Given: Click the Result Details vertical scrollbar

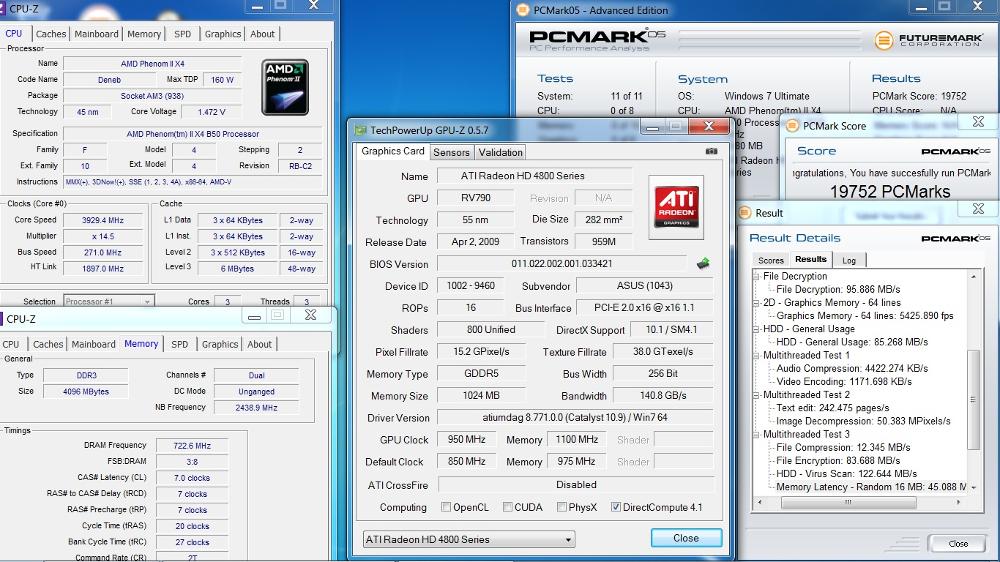Looking at the screenshot, I should coord(973,399).
